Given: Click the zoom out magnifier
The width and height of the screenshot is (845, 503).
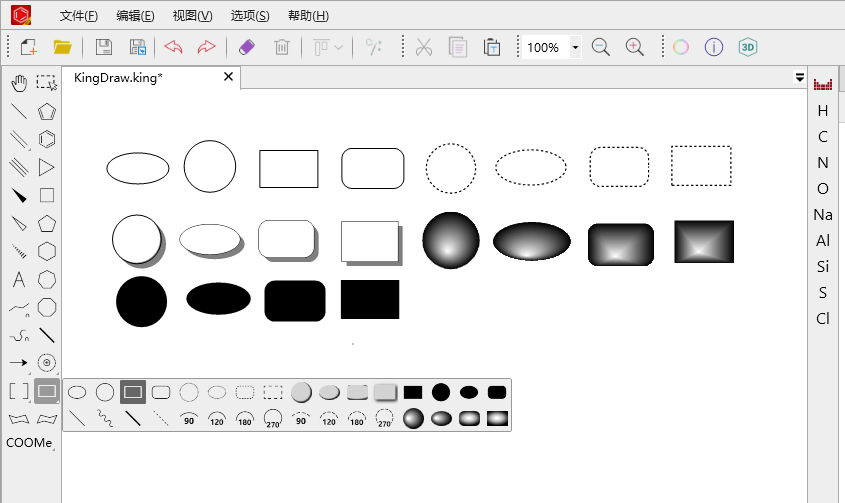Looking at the screenshot, I should point(600,47).
